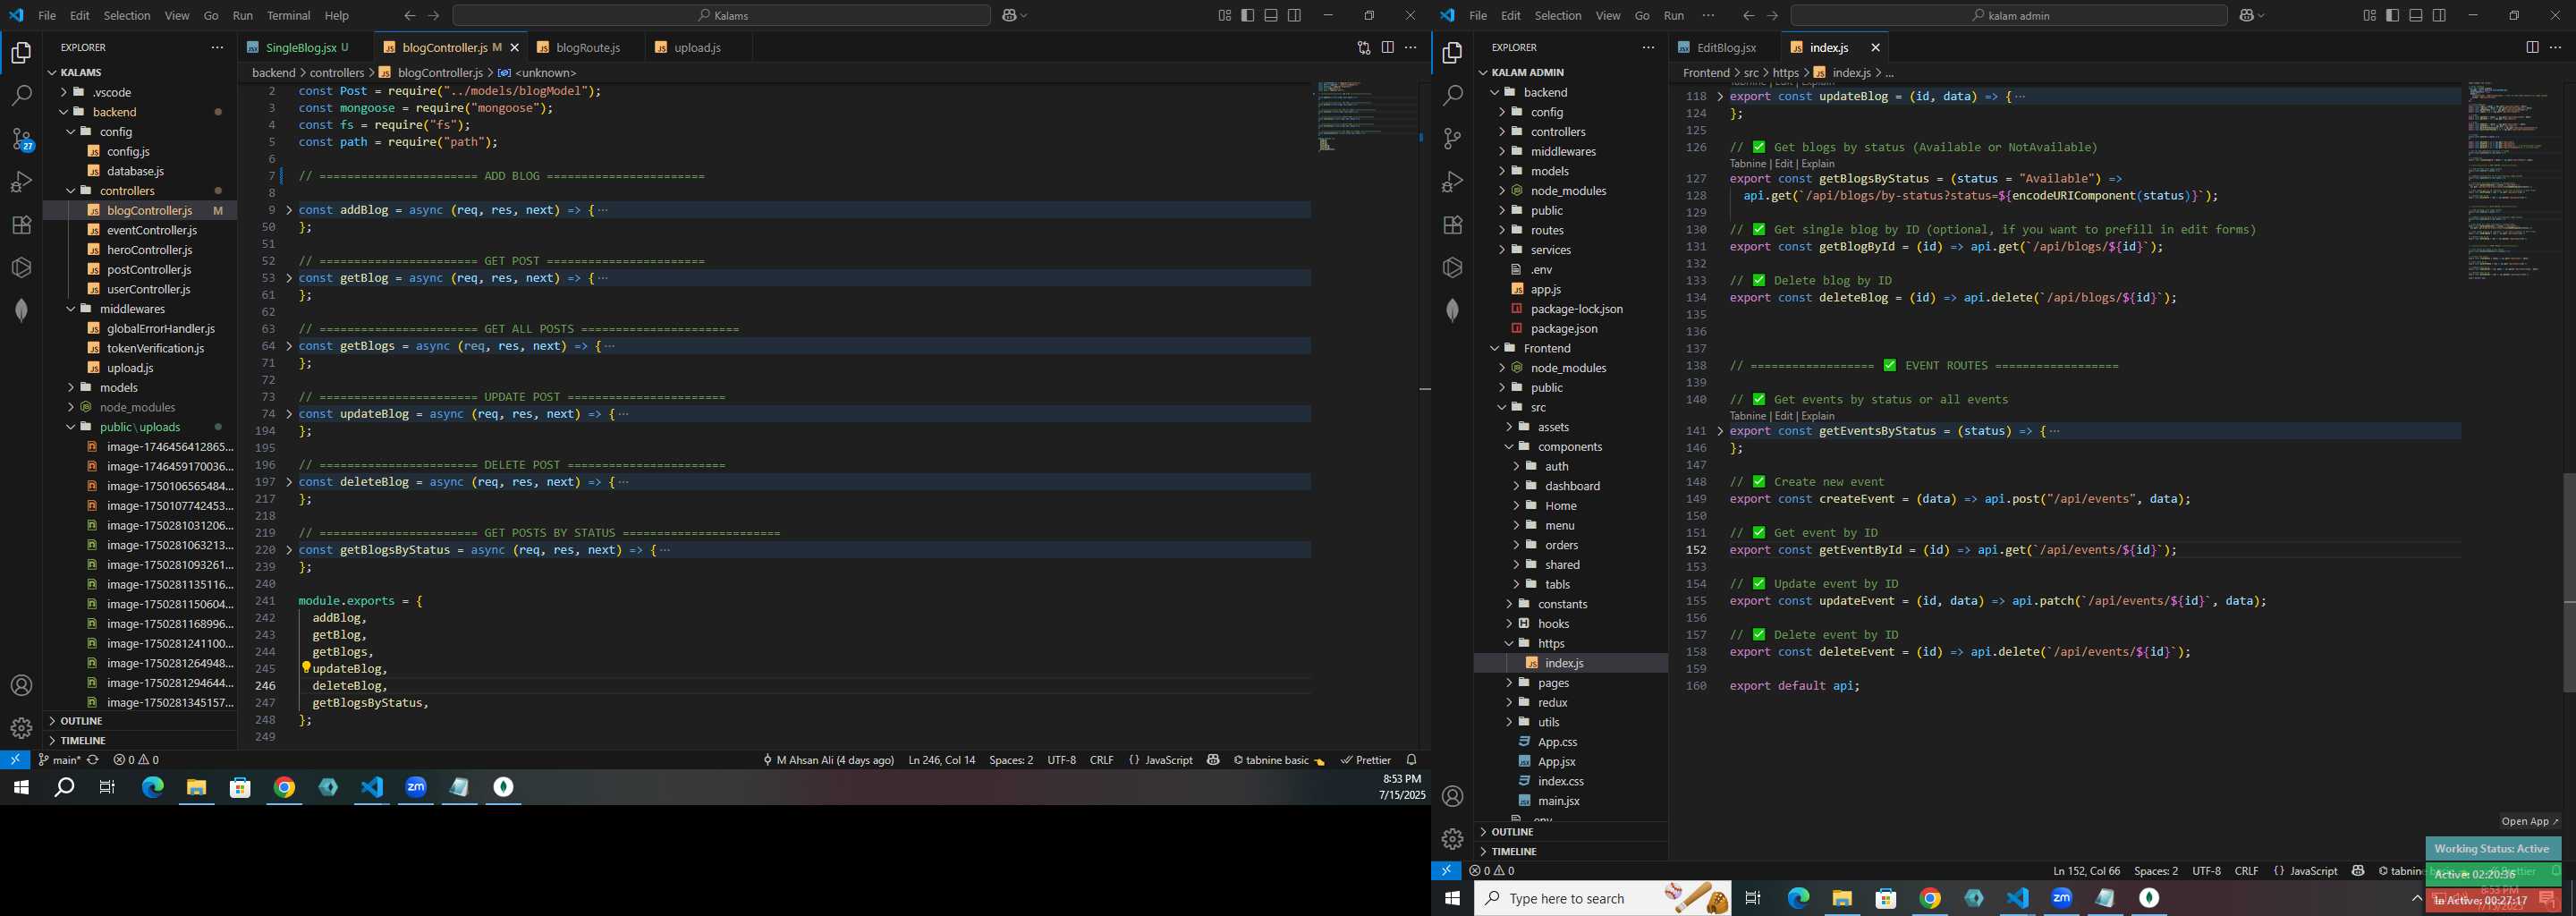
Task: Open changes icon in Kalams editor toolbar
Action: click(x=1364, y=47)
